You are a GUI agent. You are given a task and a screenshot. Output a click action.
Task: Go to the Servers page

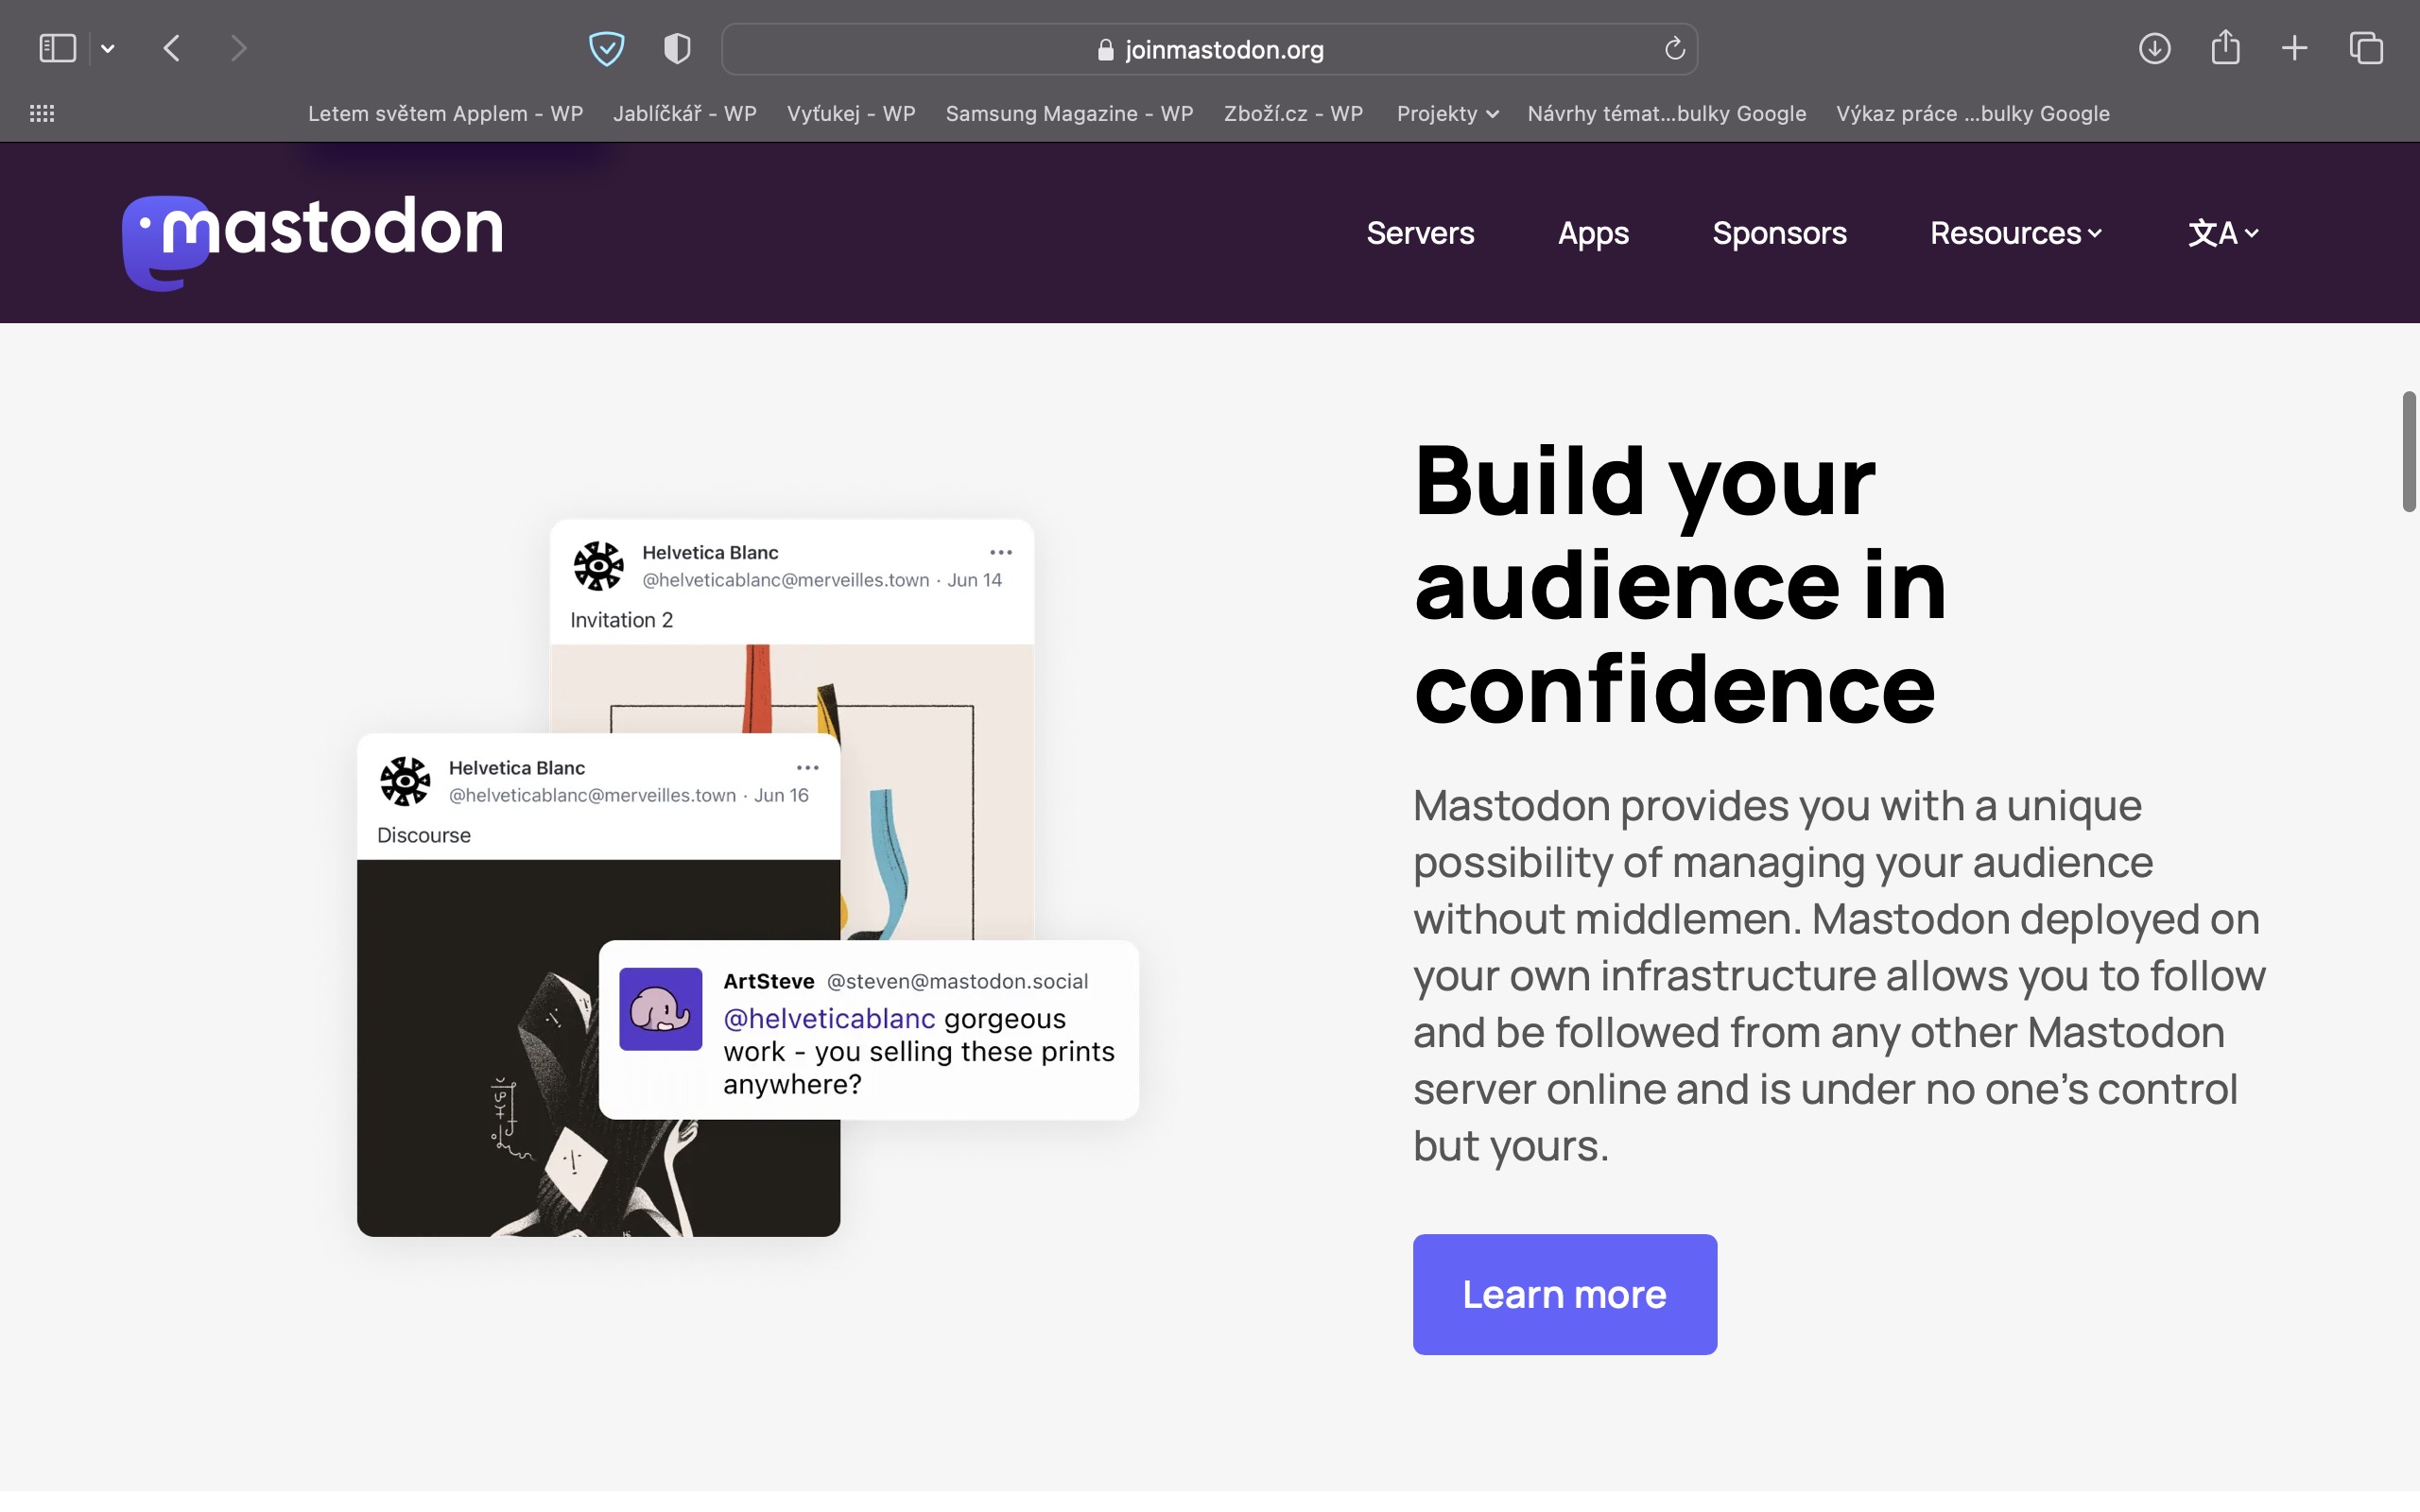point(1420,233)
